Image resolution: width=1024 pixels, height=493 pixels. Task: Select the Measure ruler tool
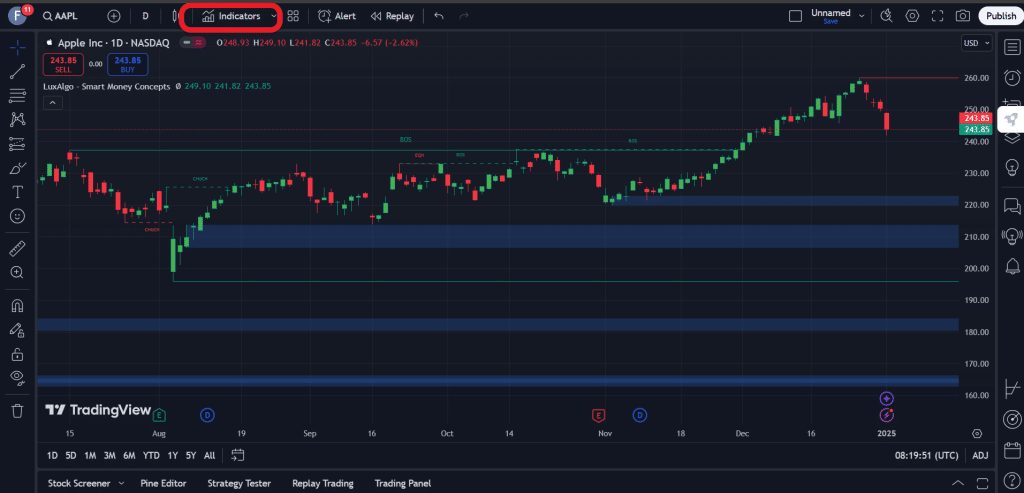tap(18, 248)
